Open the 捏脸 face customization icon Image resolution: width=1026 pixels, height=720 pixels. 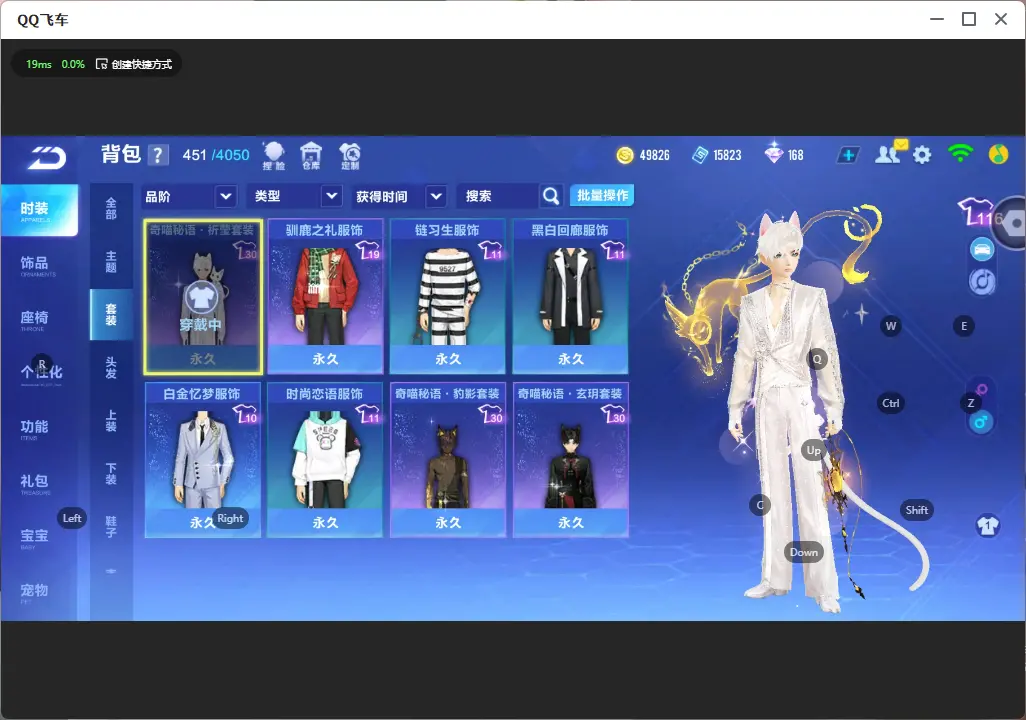click(274, 156)
